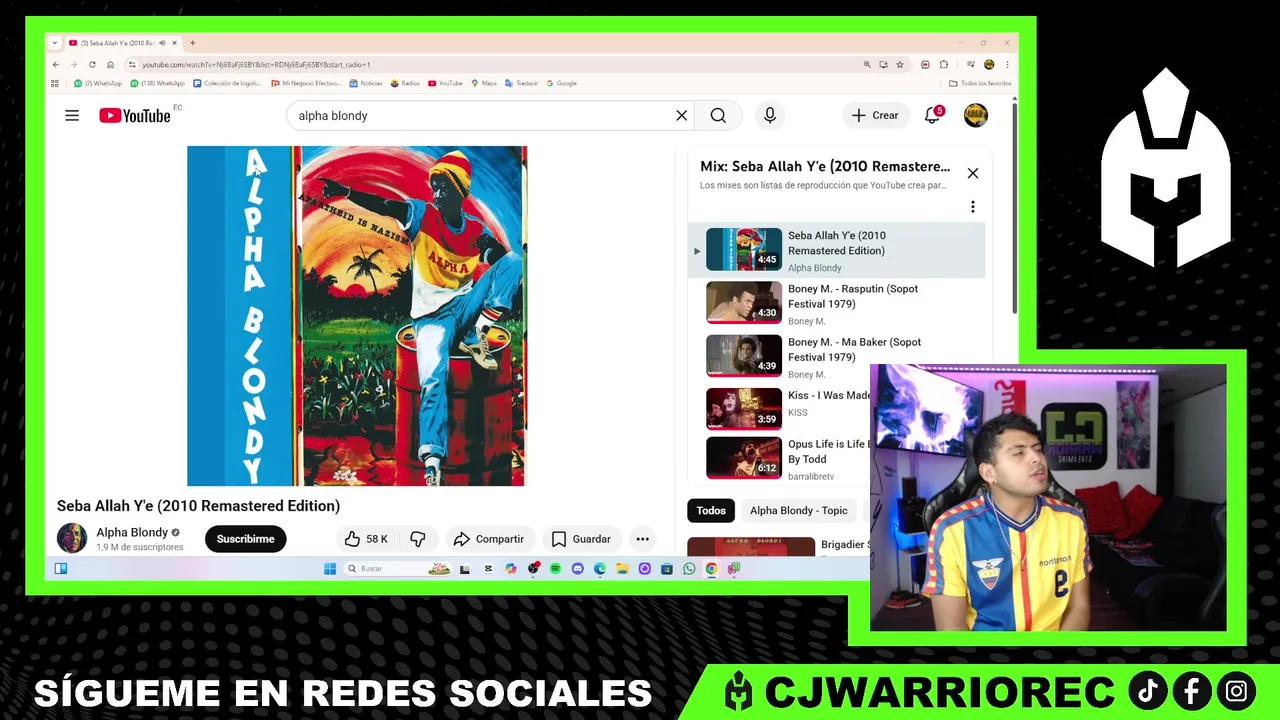The width and height of the screenshot is (1280, 720).
Task: Close the Mix playlist panel
Action: [972, 173]
